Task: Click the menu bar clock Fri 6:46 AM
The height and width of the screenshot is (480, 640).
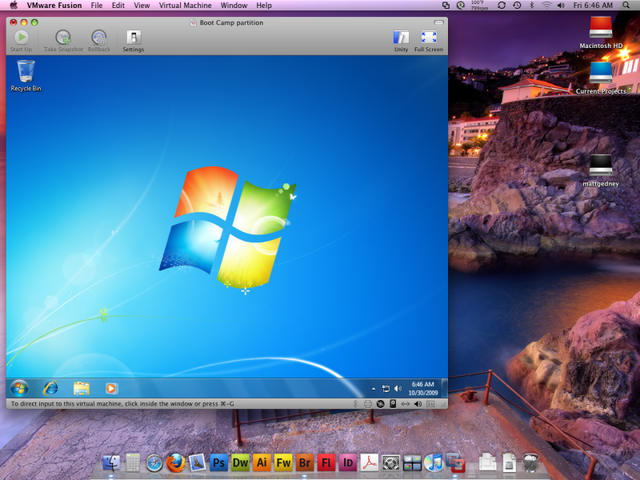Action: 593,5
